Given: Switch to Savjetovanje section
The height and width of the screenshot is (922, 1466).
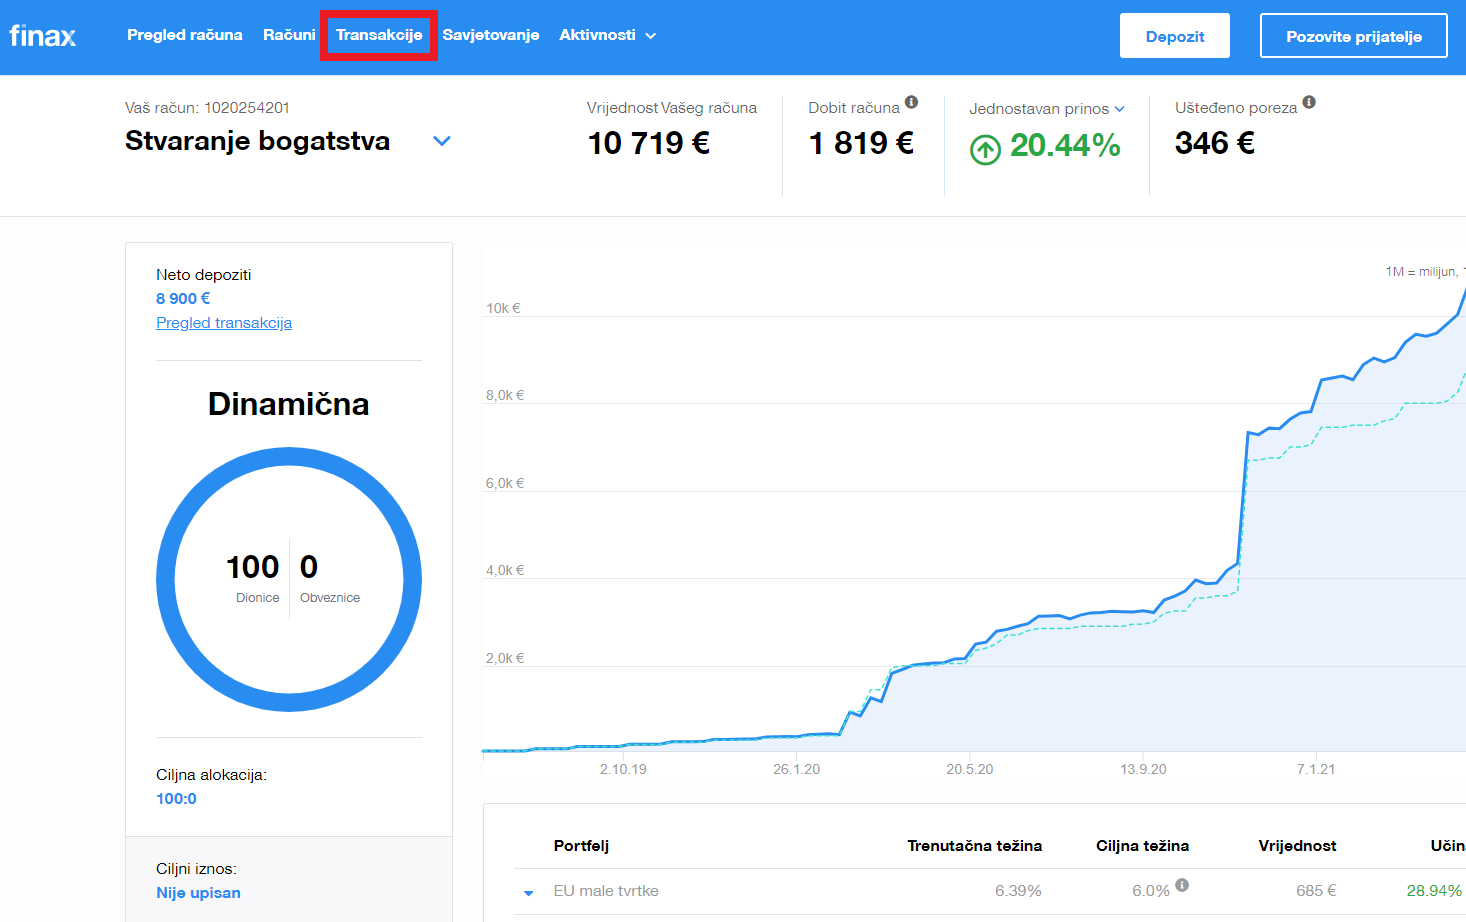Looking at the screenshot, I should (491, 35).
